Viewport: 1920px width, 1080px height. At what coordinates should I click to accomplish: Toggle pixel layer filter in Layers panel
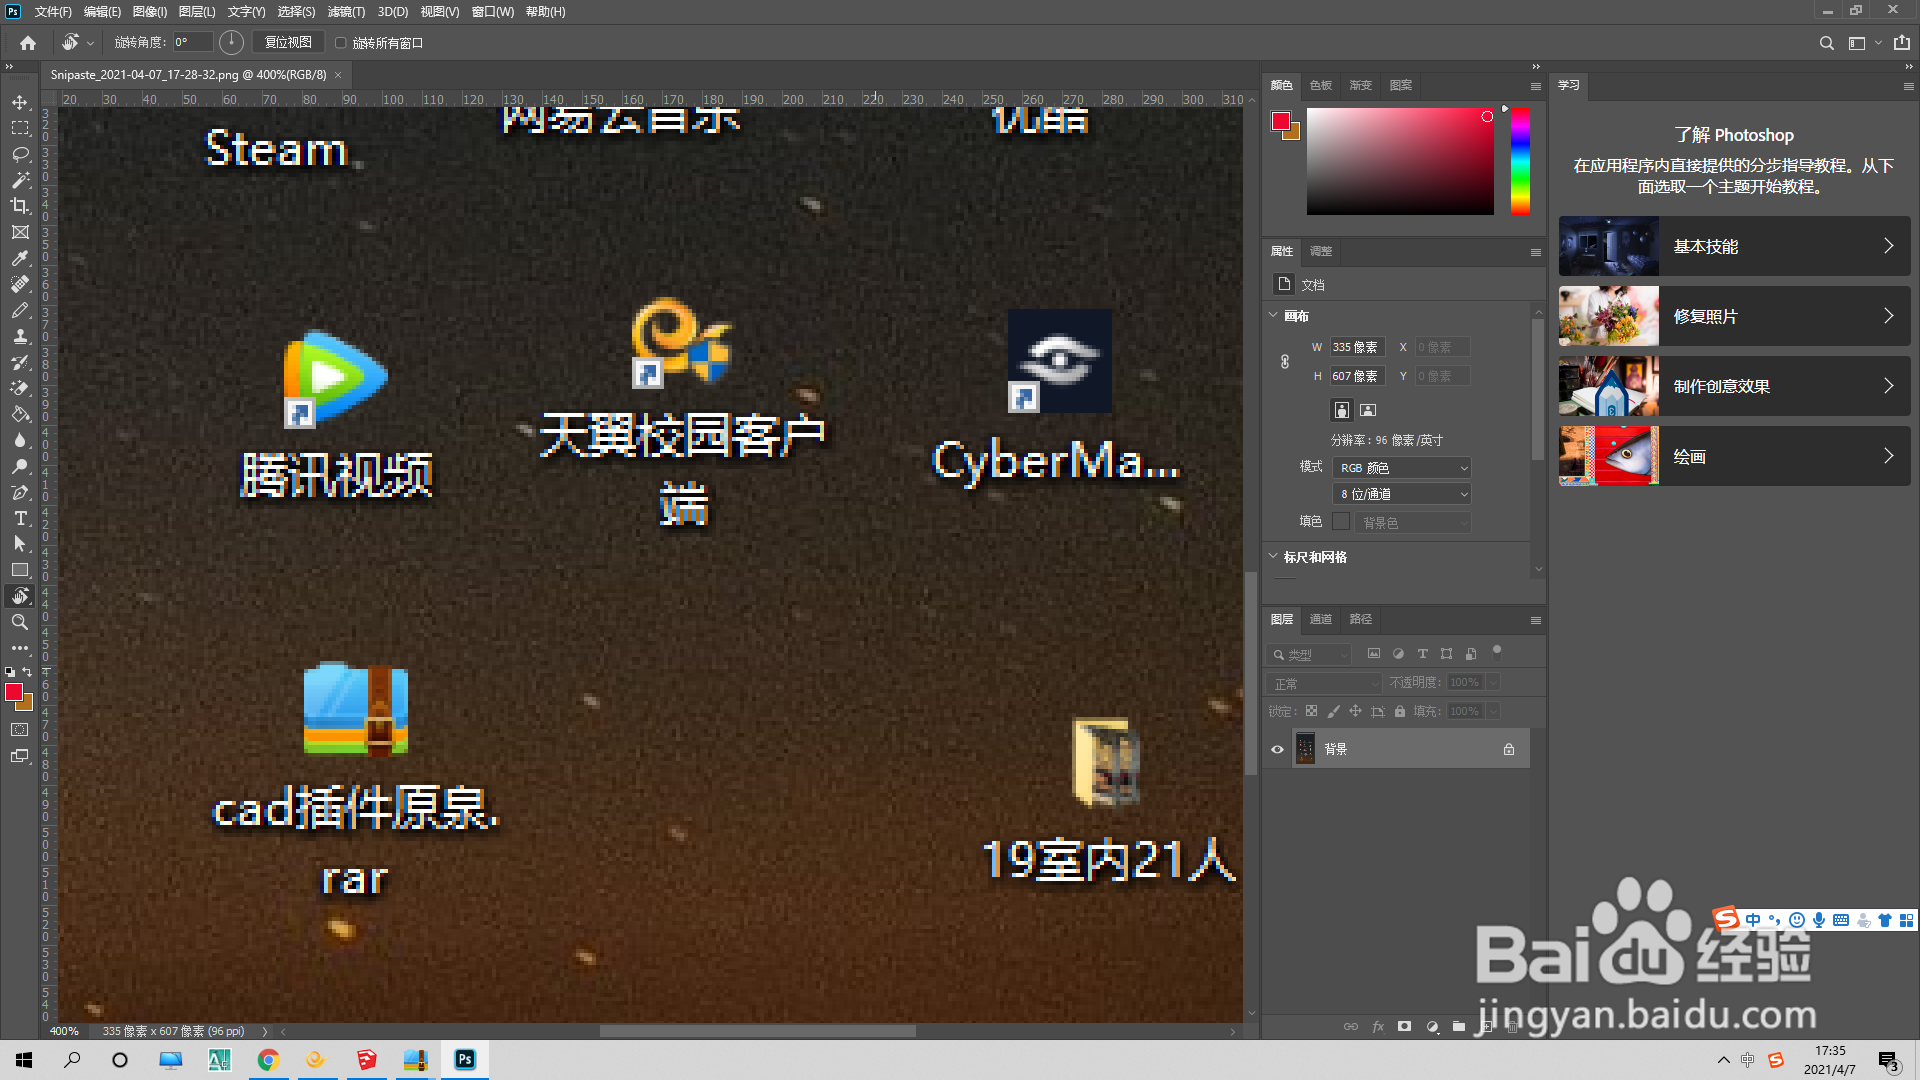pos(1374,654)
